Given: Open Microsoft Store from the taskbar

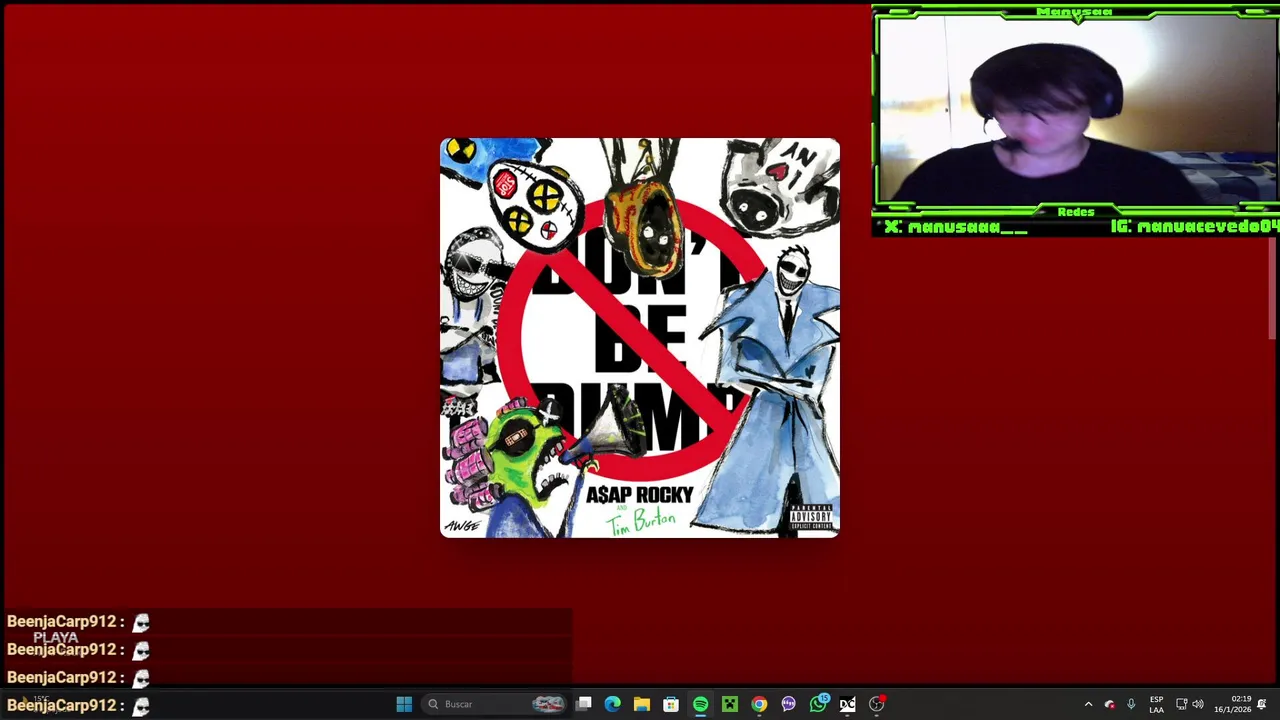Looking at the screenshot, I should pyautogui.click(x=671, y=704).
